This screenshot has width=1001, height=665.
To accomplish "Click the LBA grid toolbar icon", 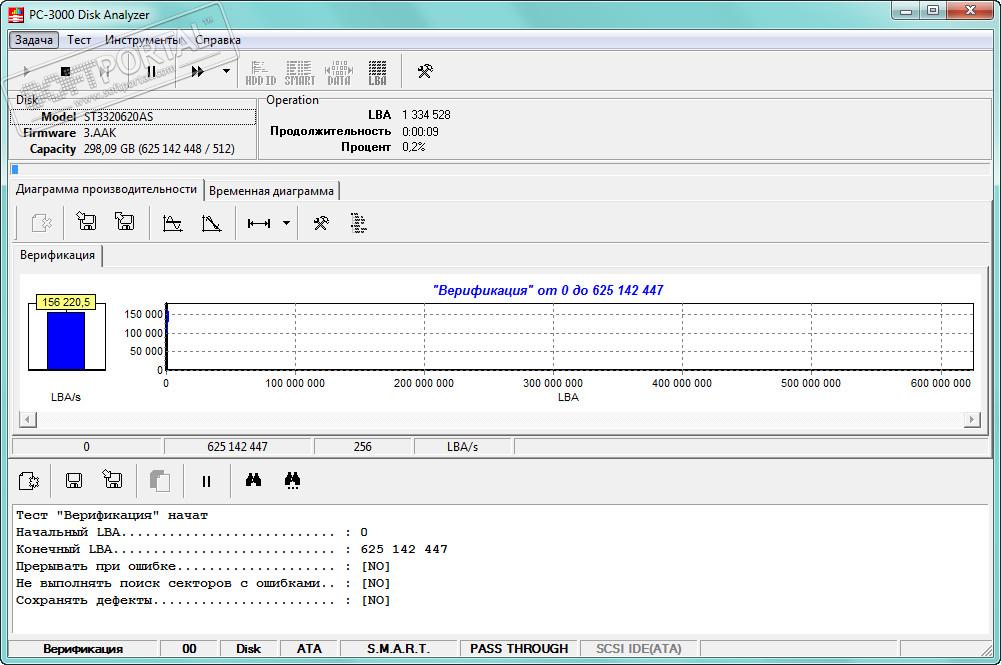I will (377, 72).
